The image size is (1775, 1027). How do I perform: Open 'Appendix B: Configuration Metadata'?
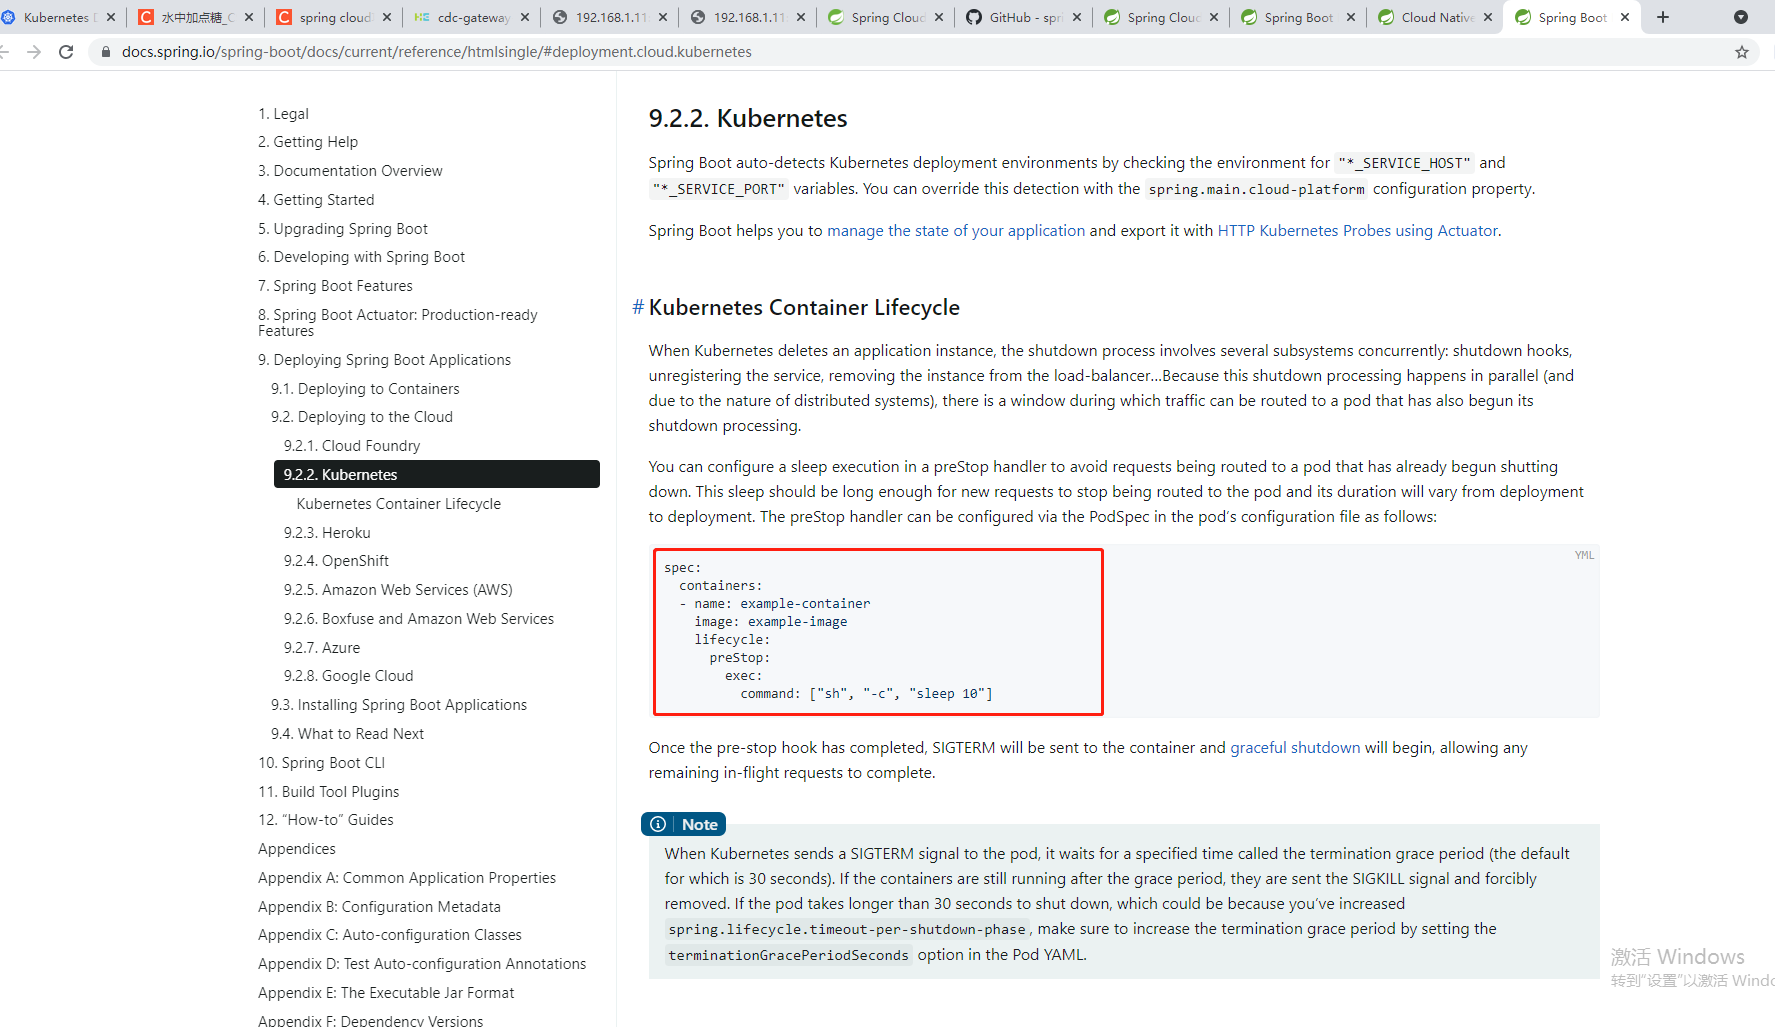point(380,907)
